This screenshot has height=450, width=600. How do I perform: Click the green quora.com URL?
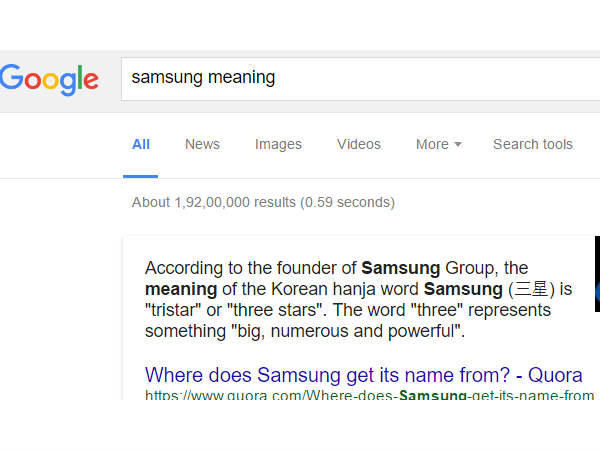coord(369,396)
